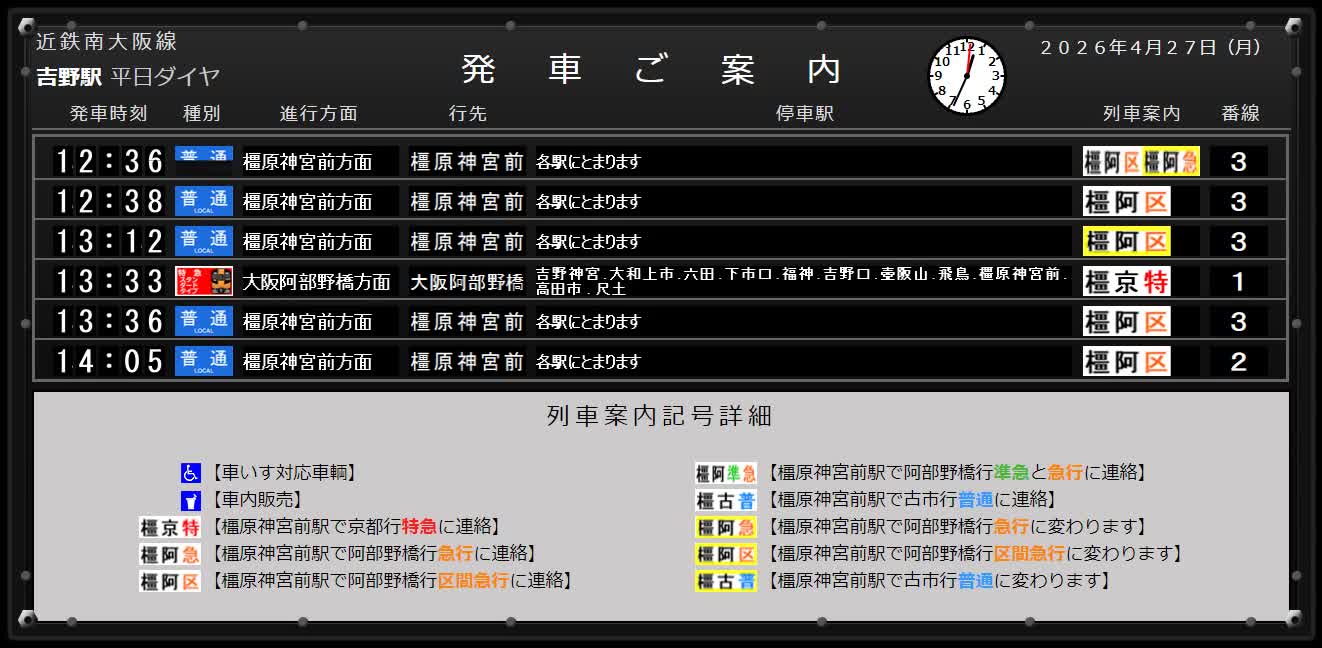Click the 橿京特 connection badge on the 13:33 train
1322x648 pixels.
coord(1126,282)
